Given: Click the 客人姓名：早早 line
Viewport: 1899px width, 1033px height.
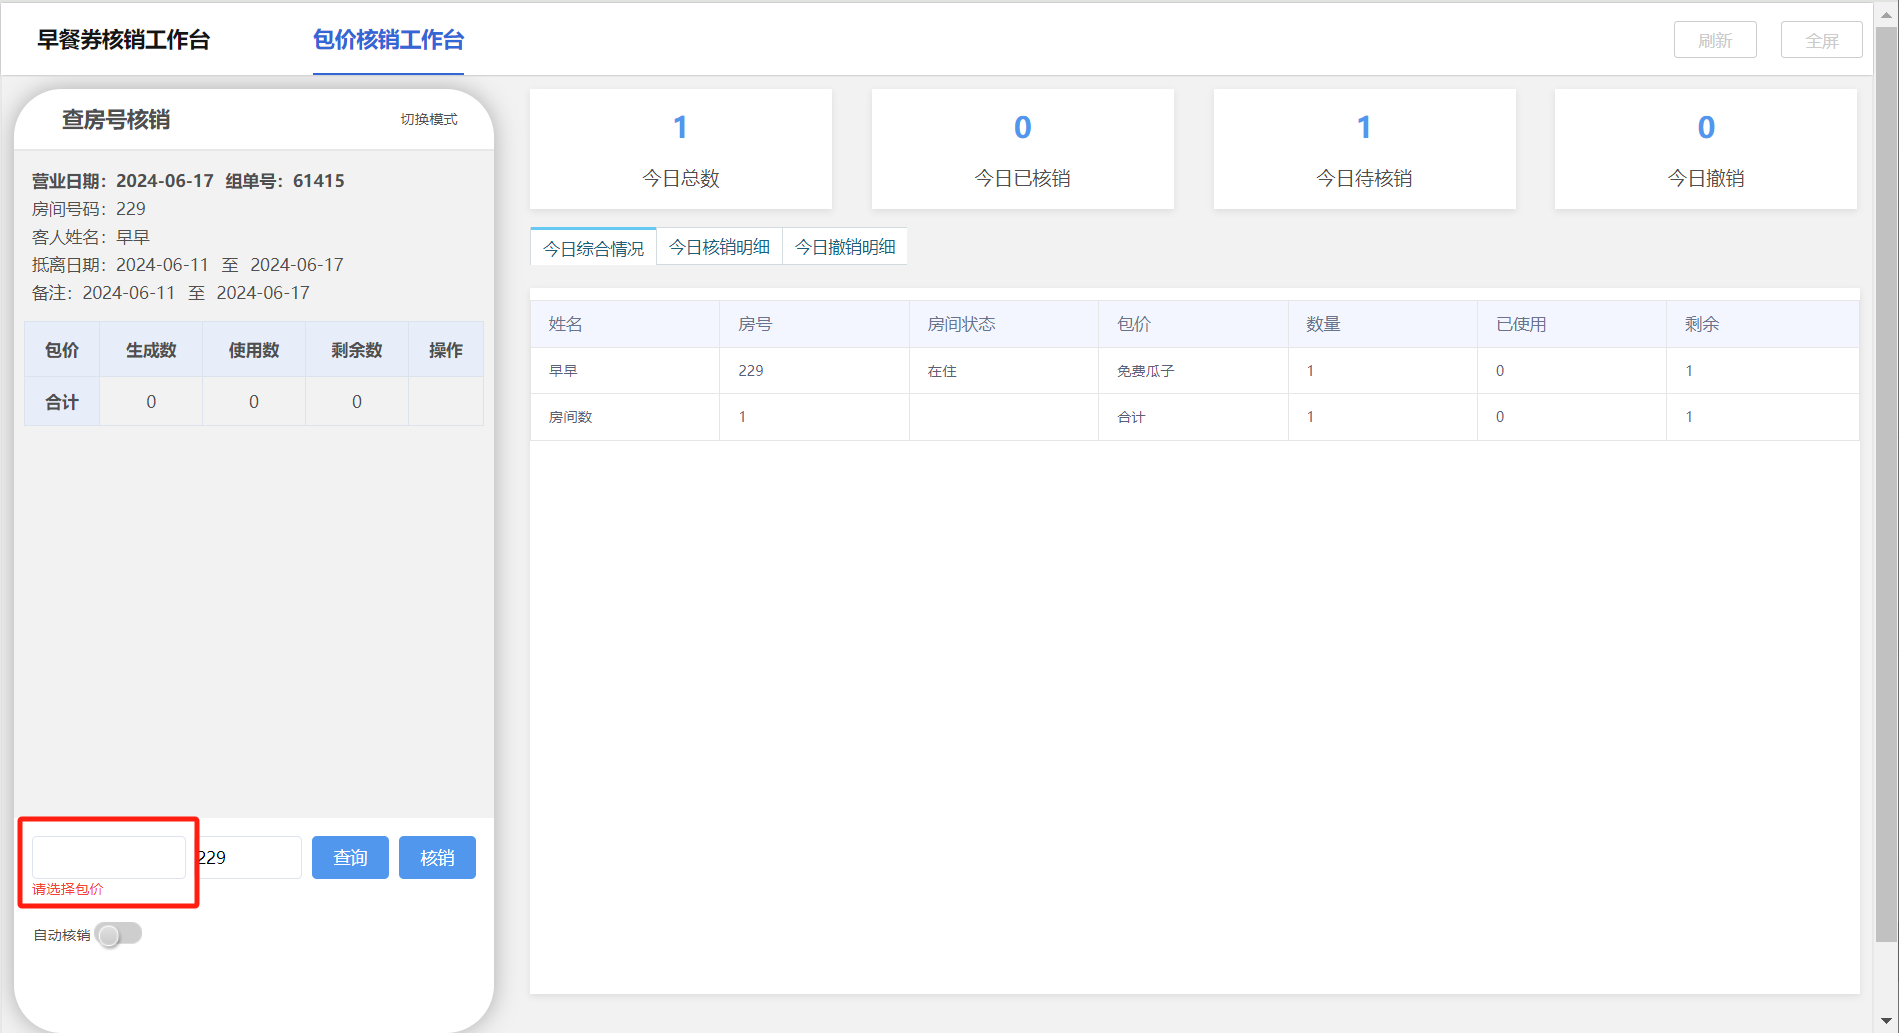Looking at the screenshot, I should [x=91, y=237].
